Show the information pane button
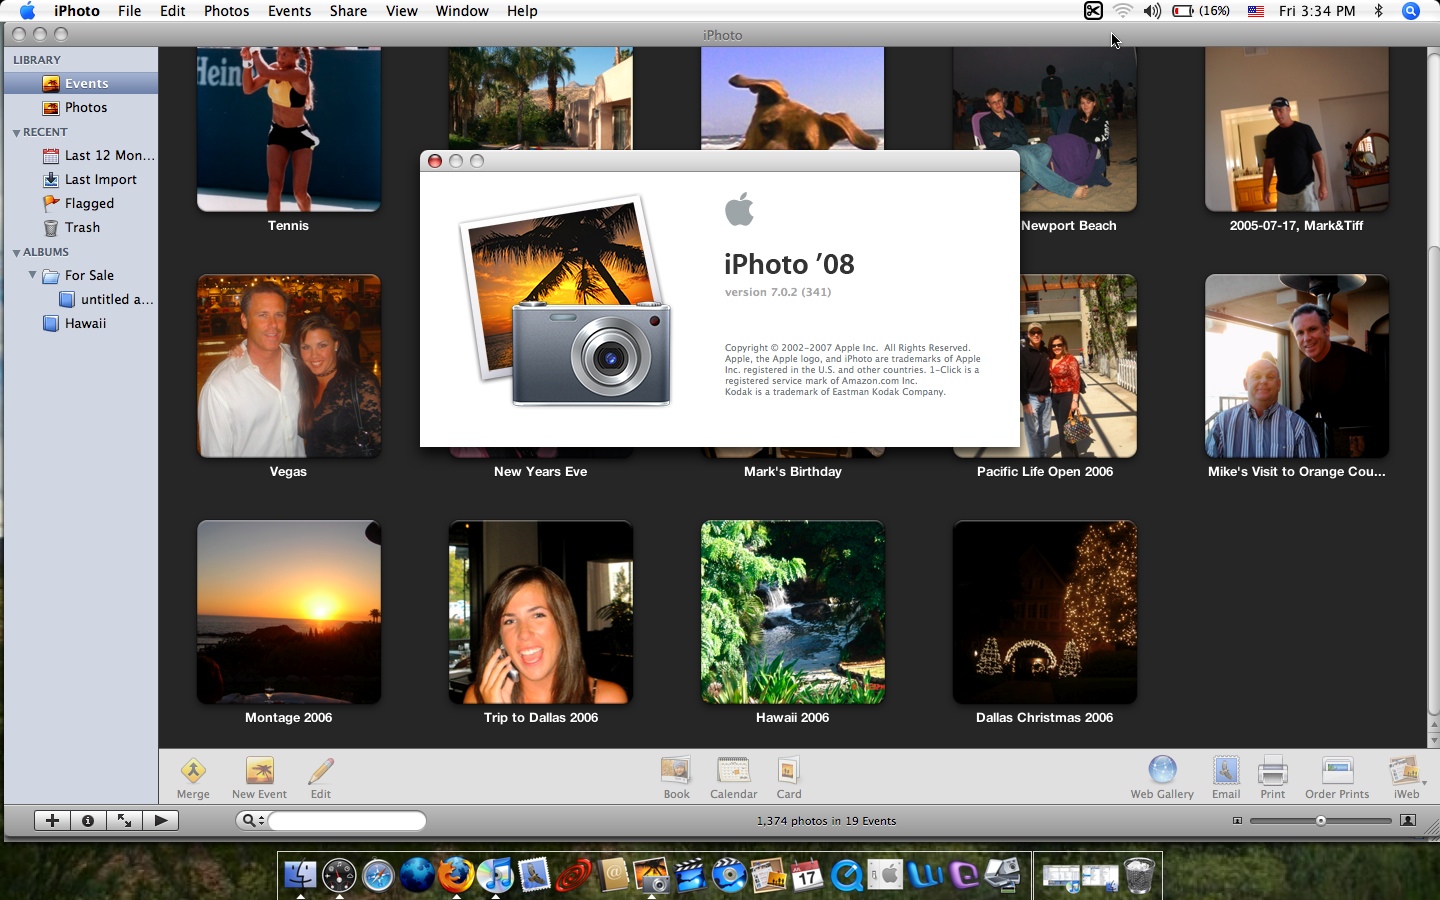Screen dimensions: 1440x900 tap(88, 820)
